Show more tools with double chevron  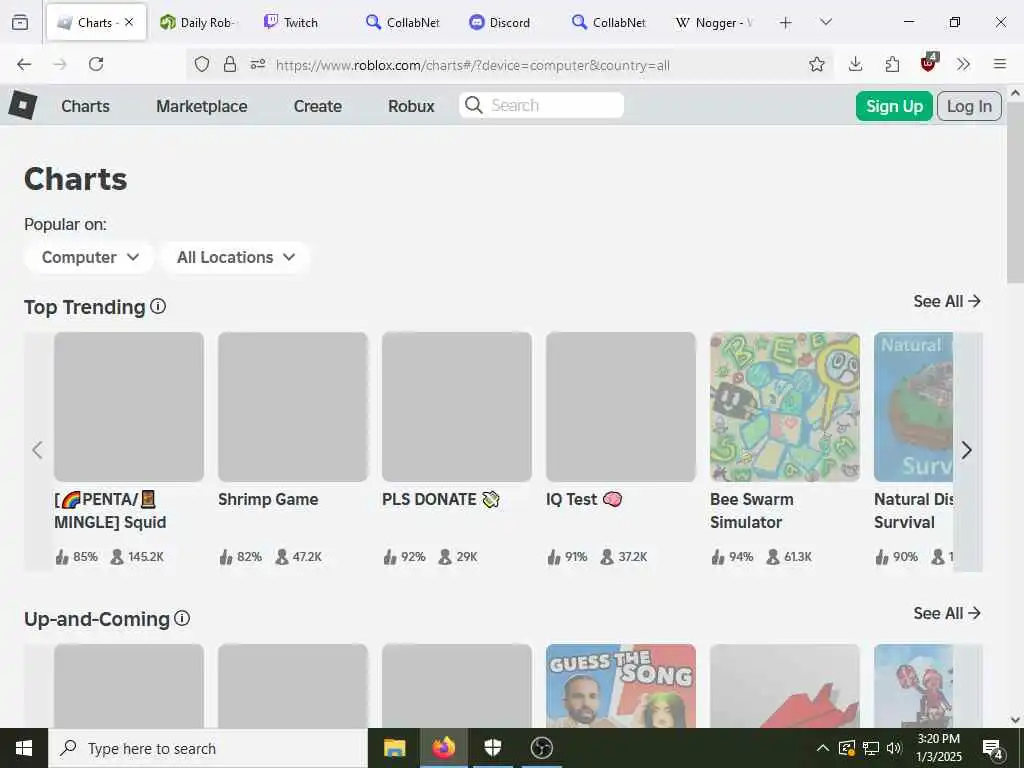963,64
